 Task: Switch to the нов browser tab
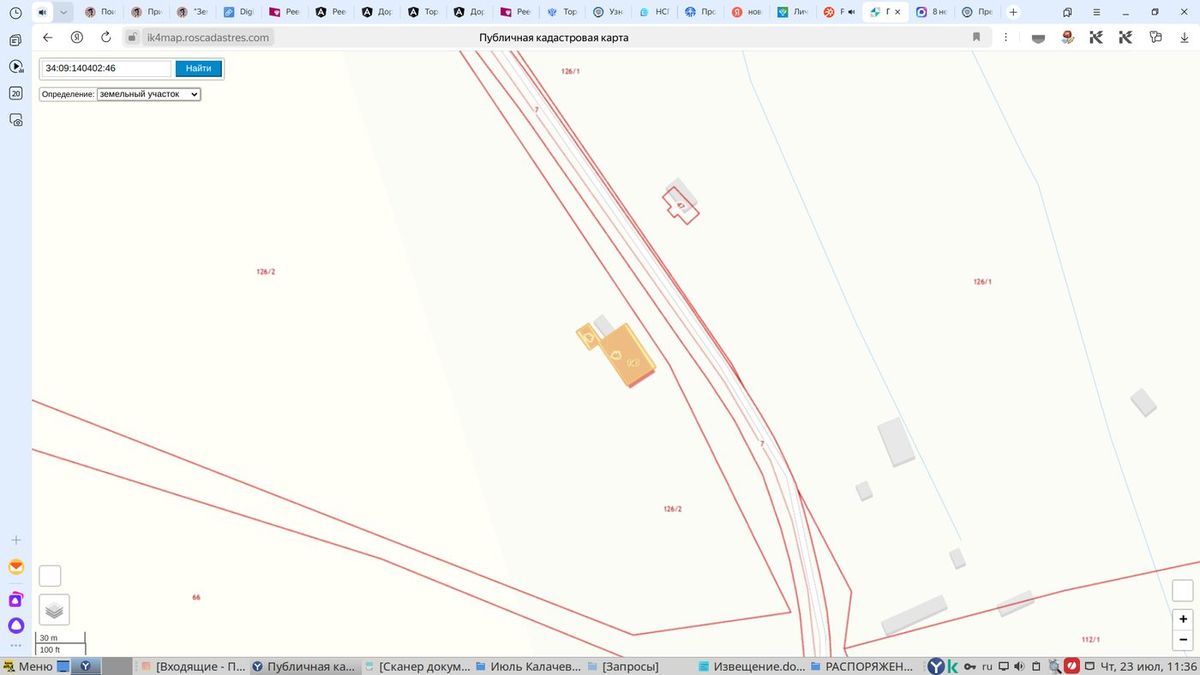click(745, 12)
